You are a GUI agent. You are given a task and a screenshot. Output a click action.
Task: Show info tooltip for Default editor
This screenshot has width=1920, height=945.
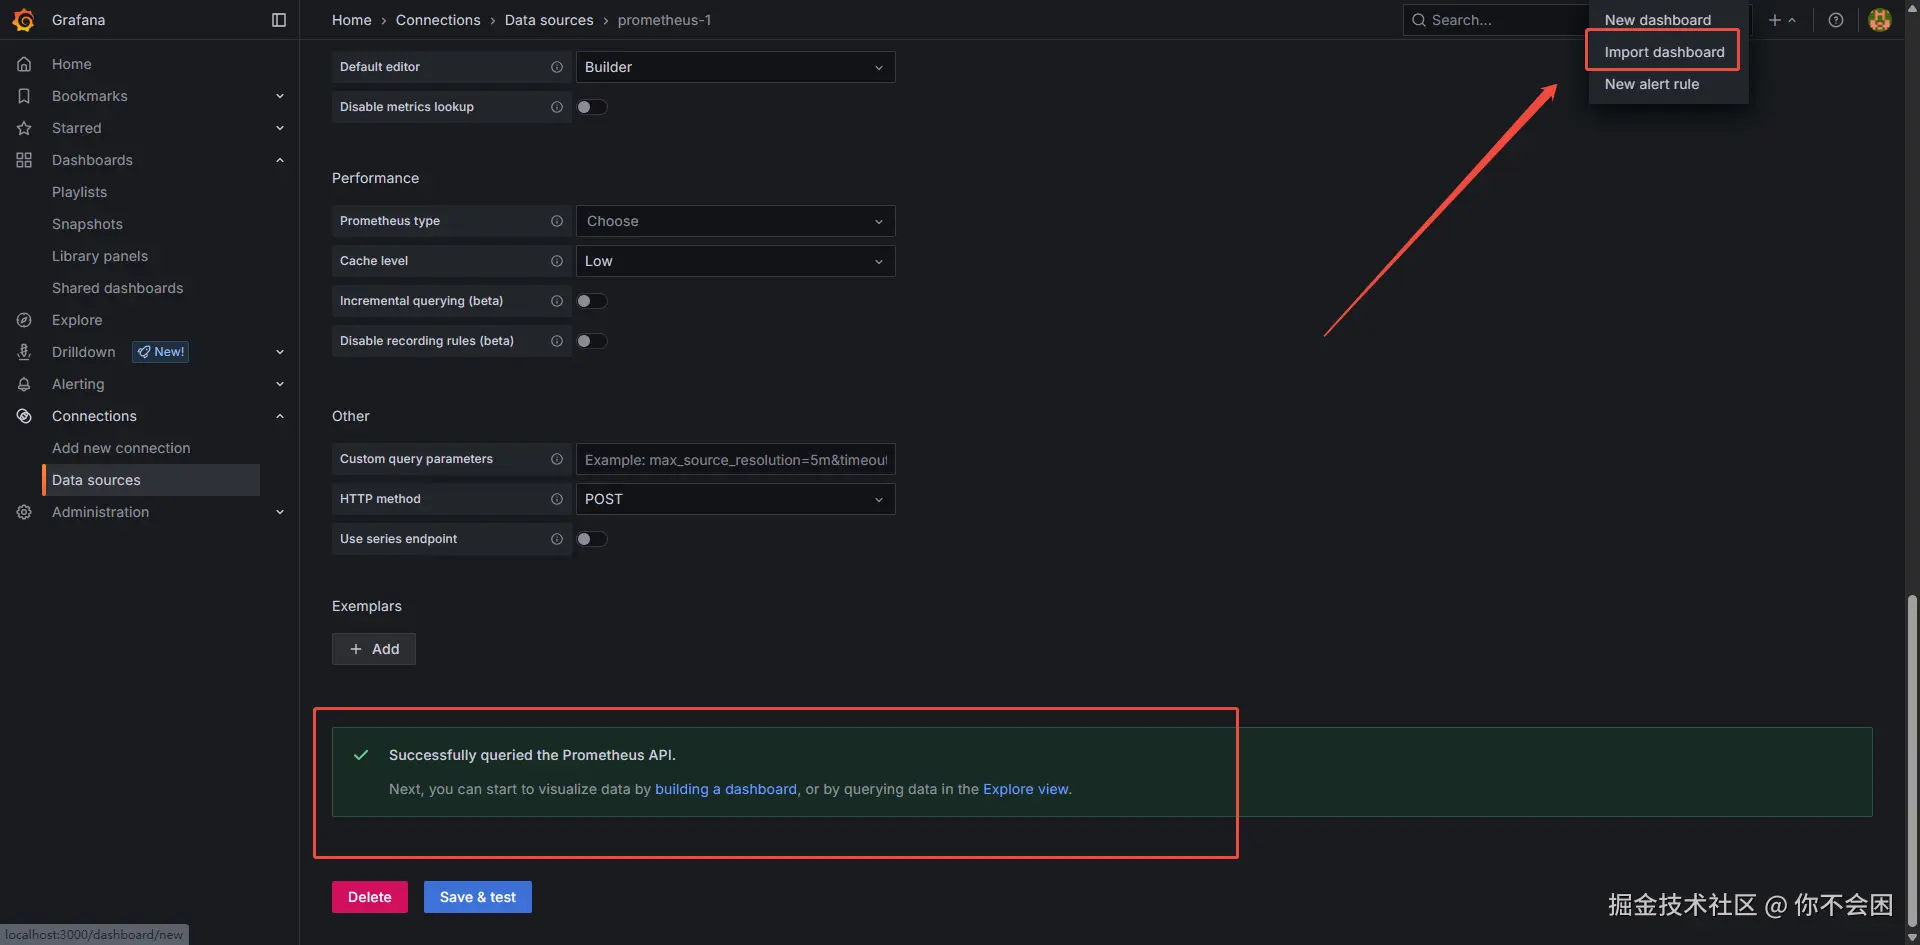557,67
